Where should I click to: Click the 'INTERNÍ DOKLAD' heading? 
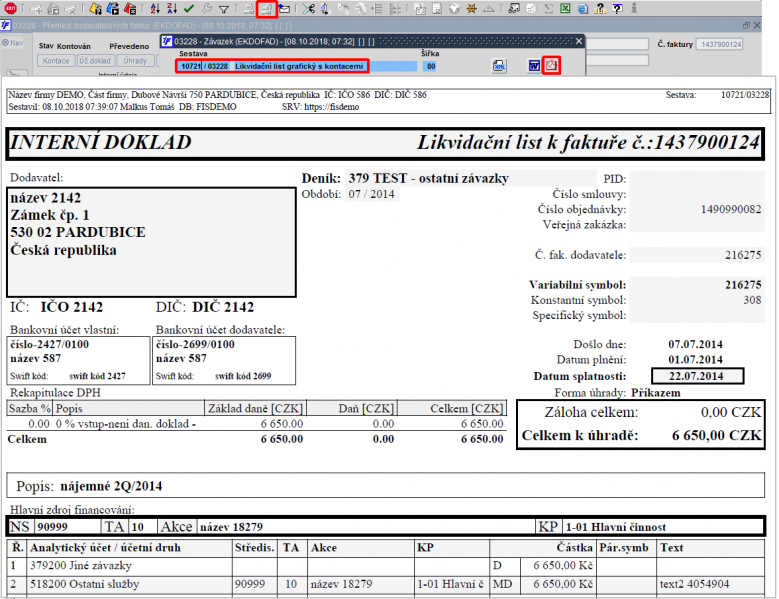100,143
